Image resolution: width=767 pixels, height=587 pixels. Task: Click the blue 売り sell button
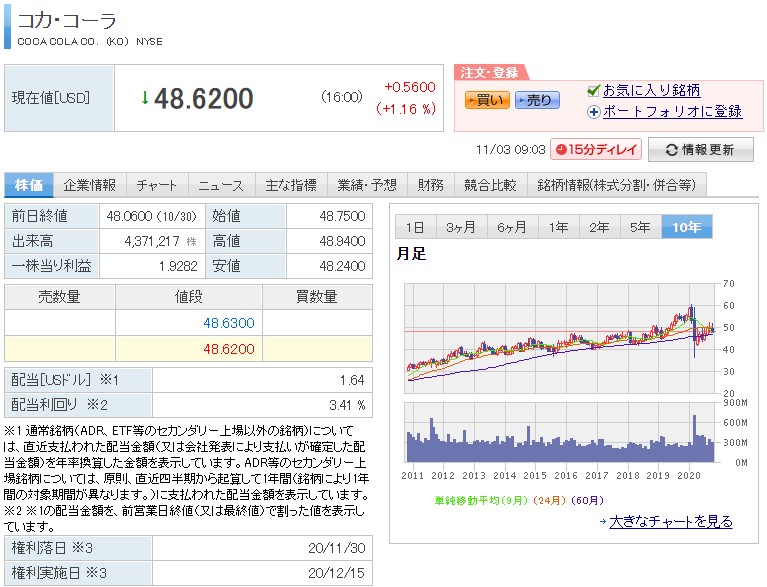click(x=537, y=100)
